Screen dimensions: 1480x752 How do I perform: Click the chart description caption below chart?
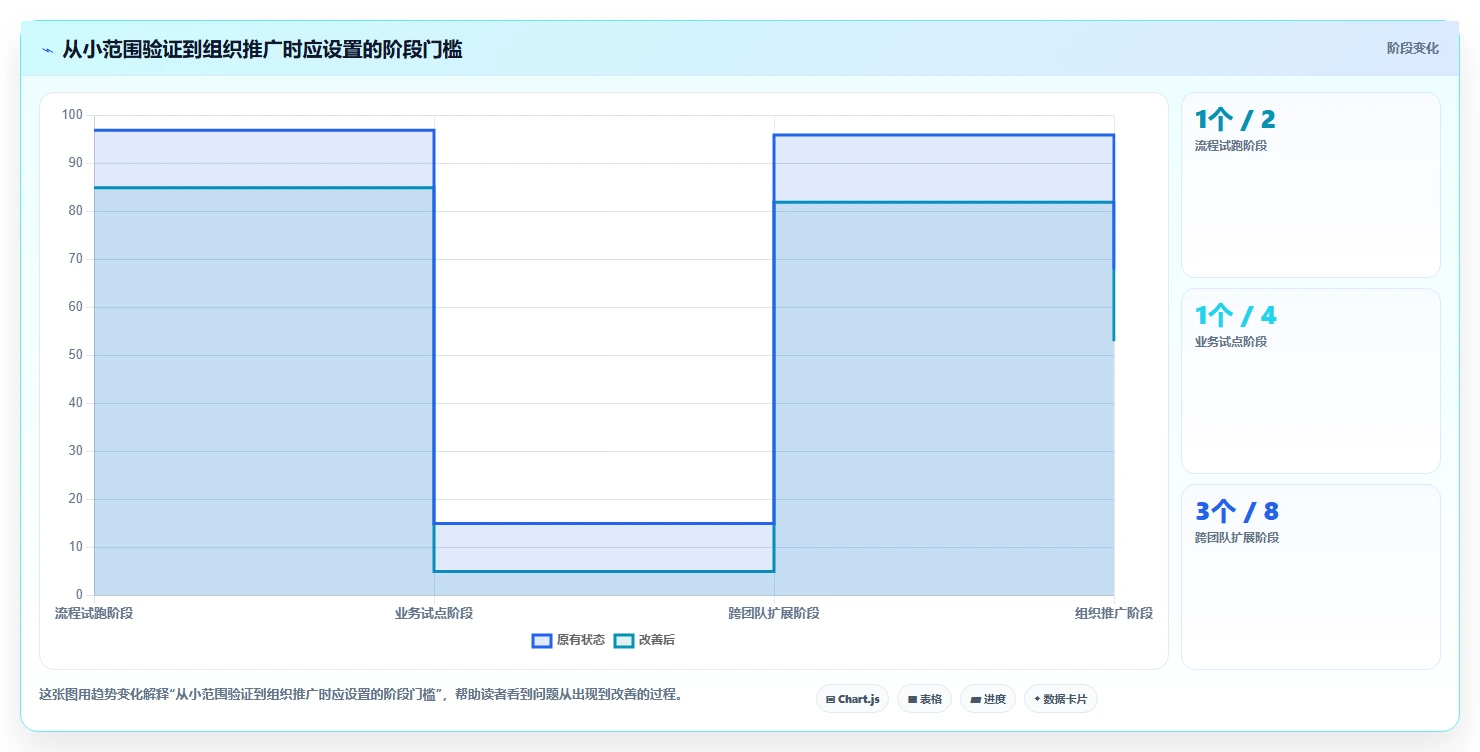(x=361, y=694)
